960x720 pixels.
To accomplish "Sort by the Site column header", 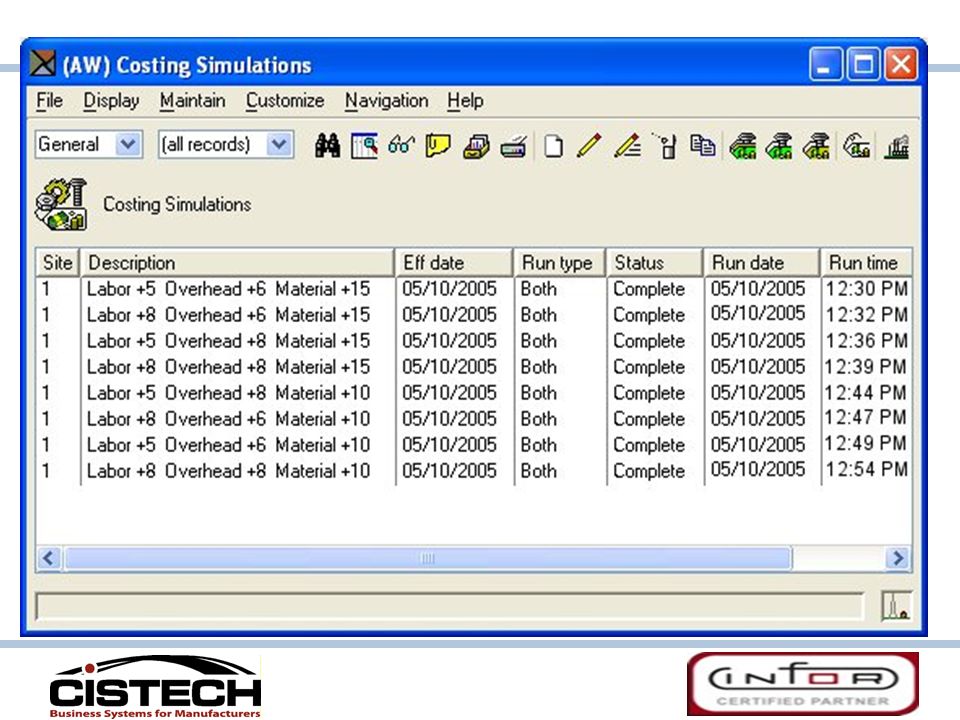I will [58, 263].
